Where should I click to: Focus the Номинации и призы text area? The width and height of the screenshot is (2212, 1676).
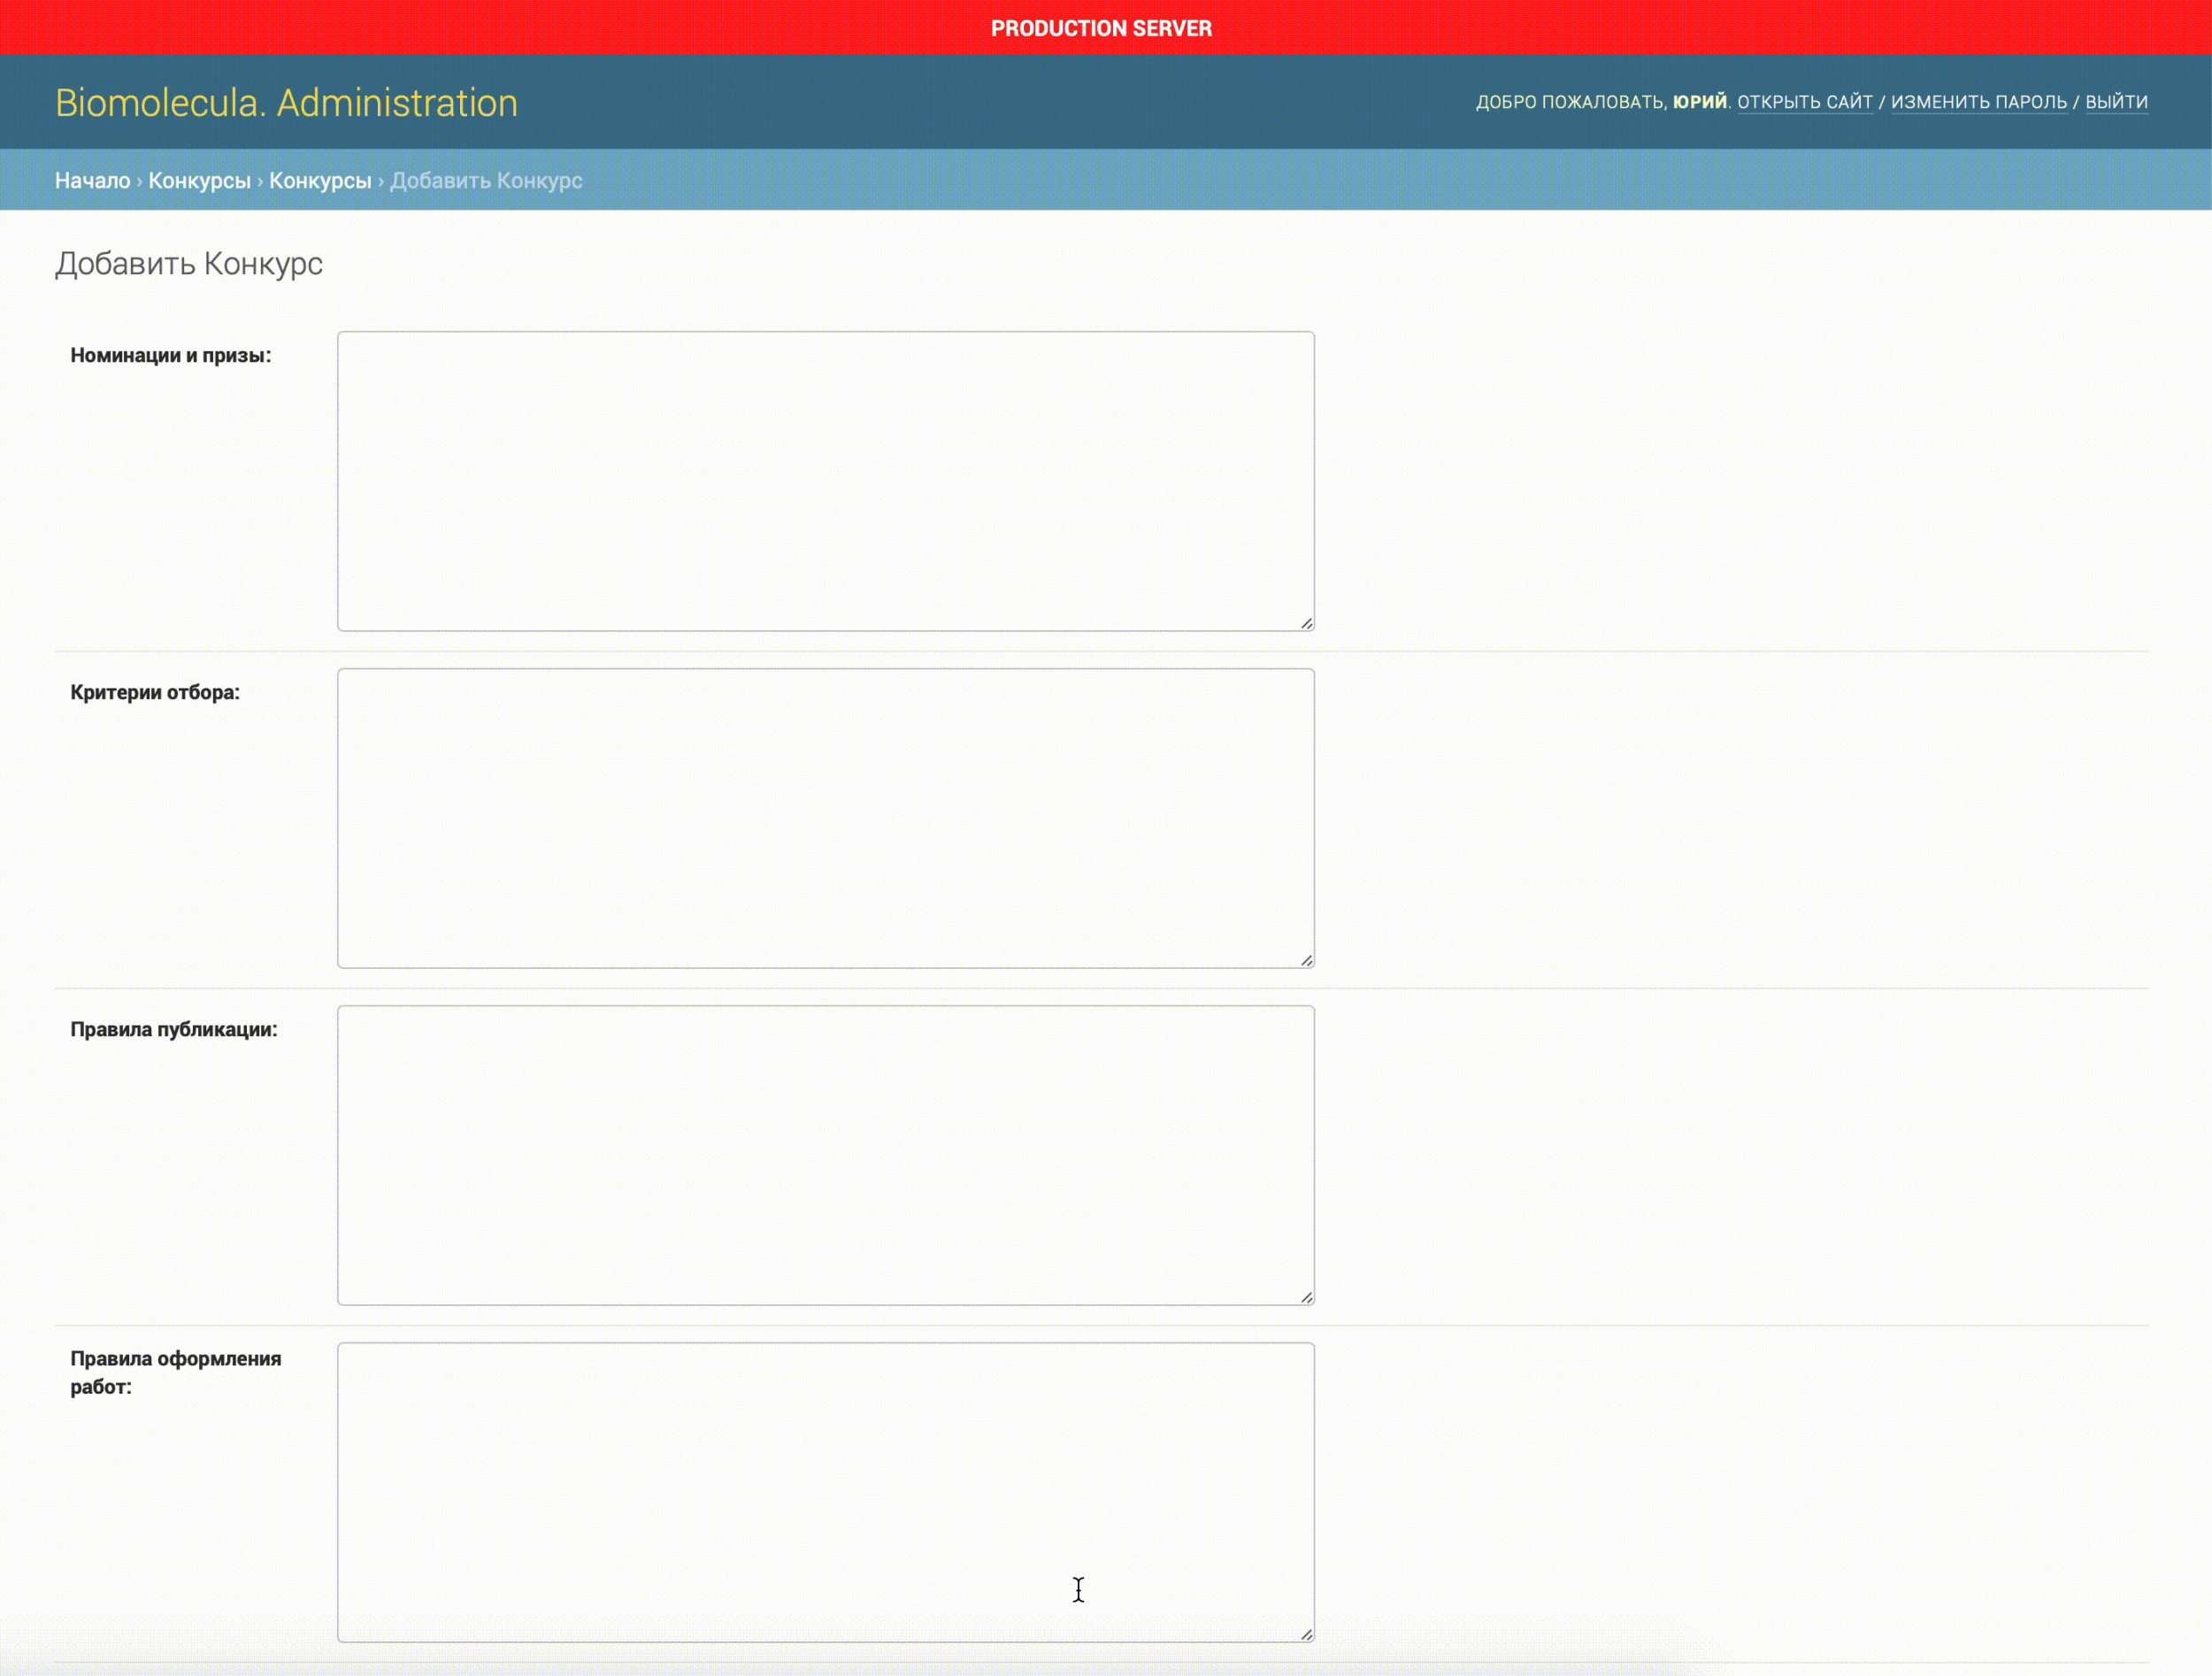pos(825,481)
